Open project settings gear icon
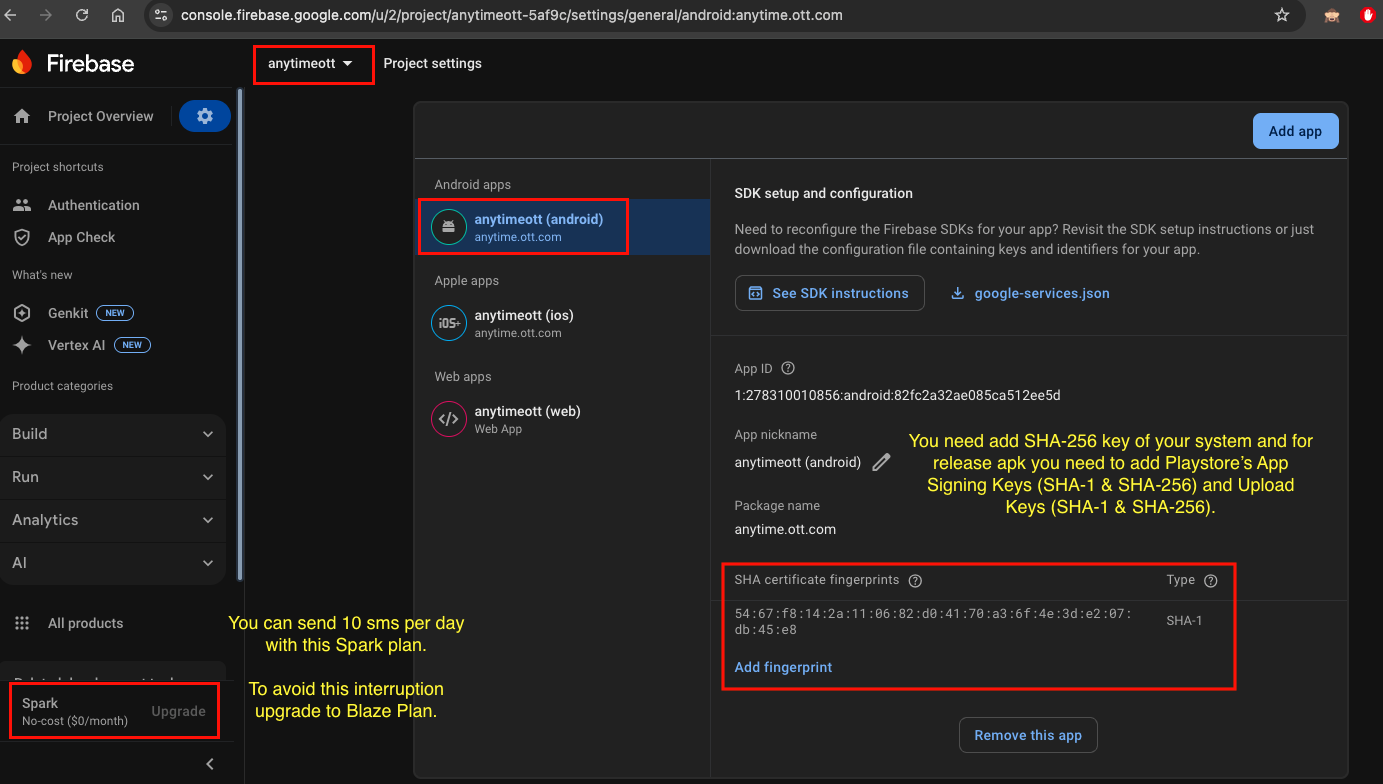Viewport: 1383px width, 784px height. (x=205, y=116)
